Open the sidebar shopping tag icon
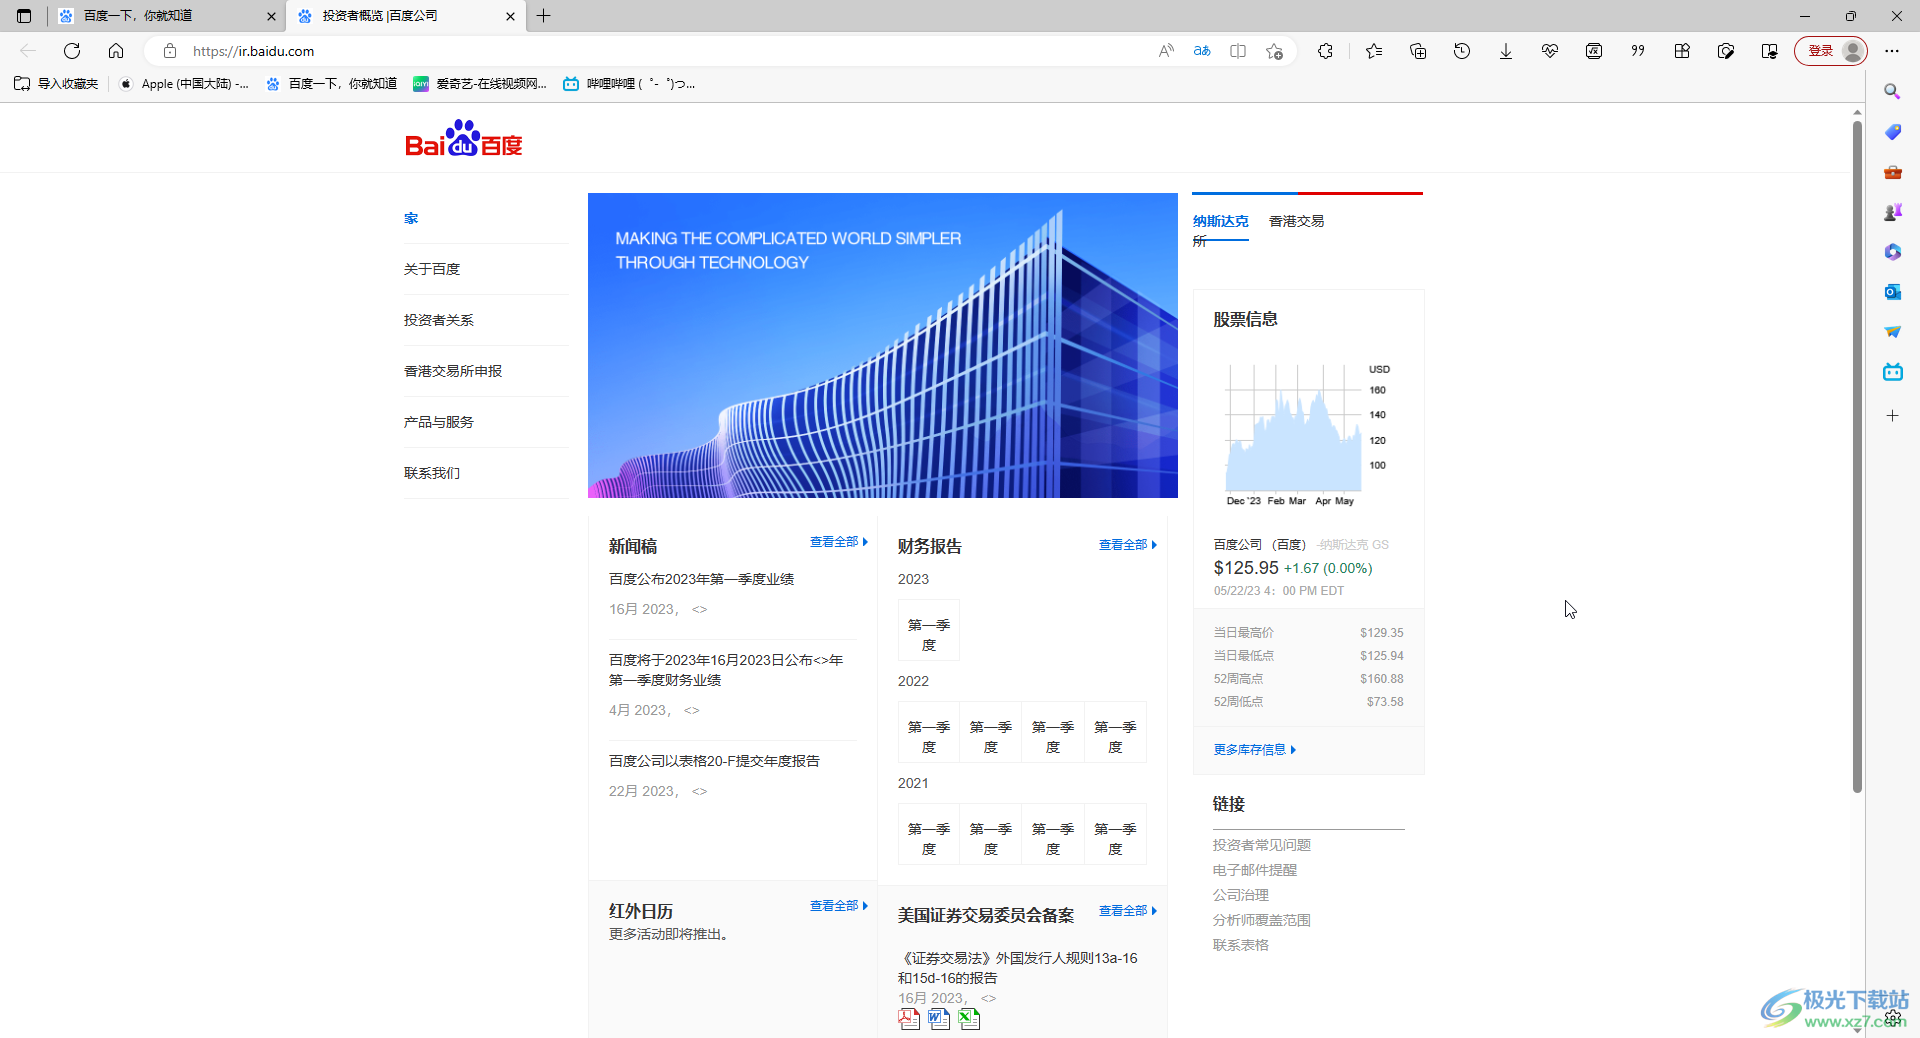The width and height of the screenshot is (1920, 1038). 1892,132
